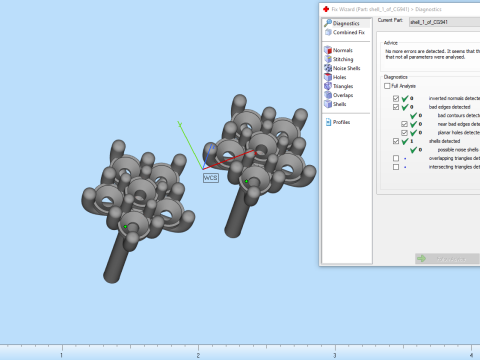Uncheck inverted normals detection checkbox
The width and height of the screenshot is (480, 360).
[x=396, y=98]
